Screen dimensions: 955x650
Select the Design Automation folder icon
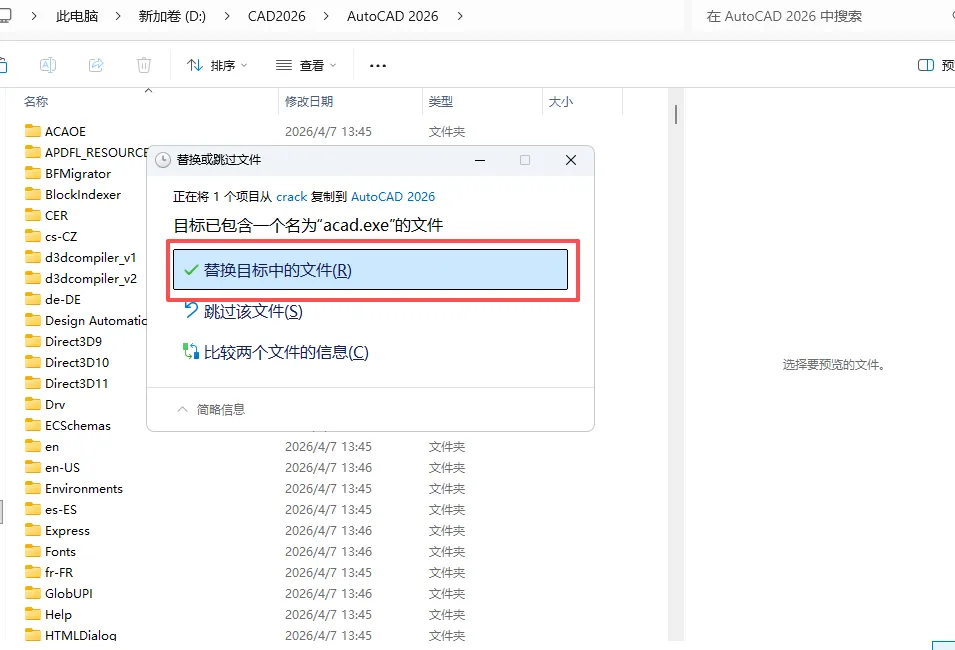(33, 320)
